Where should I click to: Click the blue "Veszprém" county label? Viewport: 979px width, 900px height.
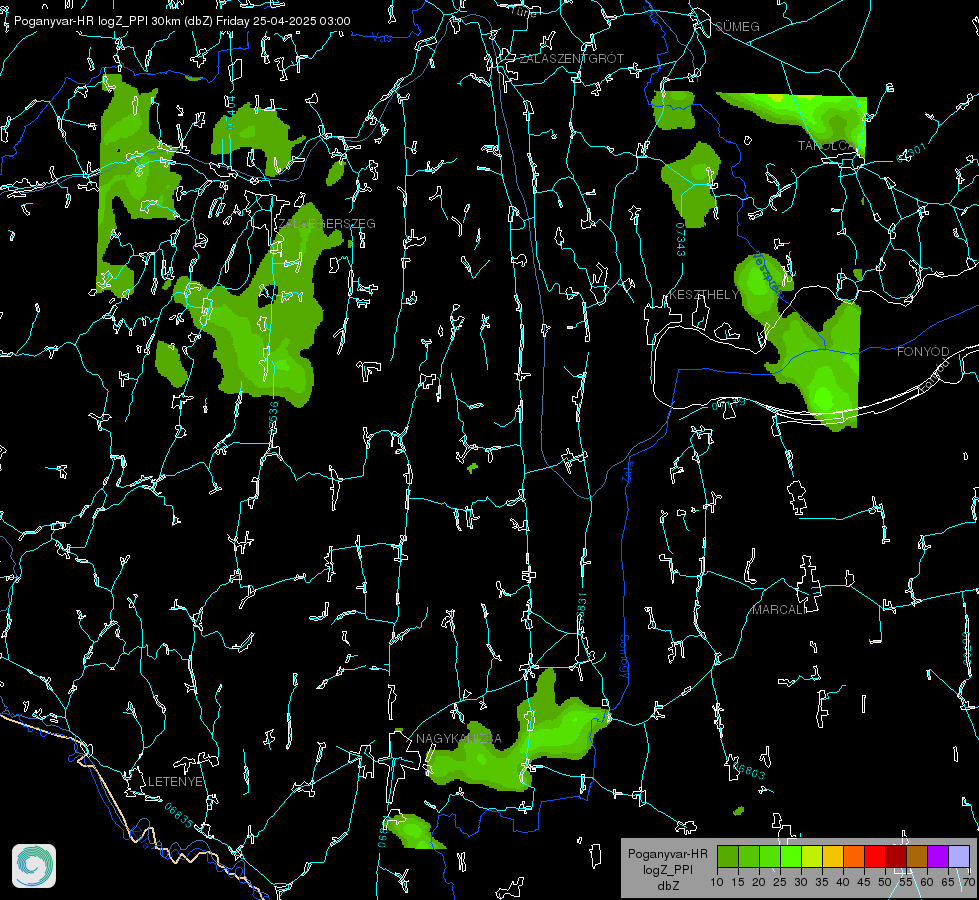pos(768,274)
